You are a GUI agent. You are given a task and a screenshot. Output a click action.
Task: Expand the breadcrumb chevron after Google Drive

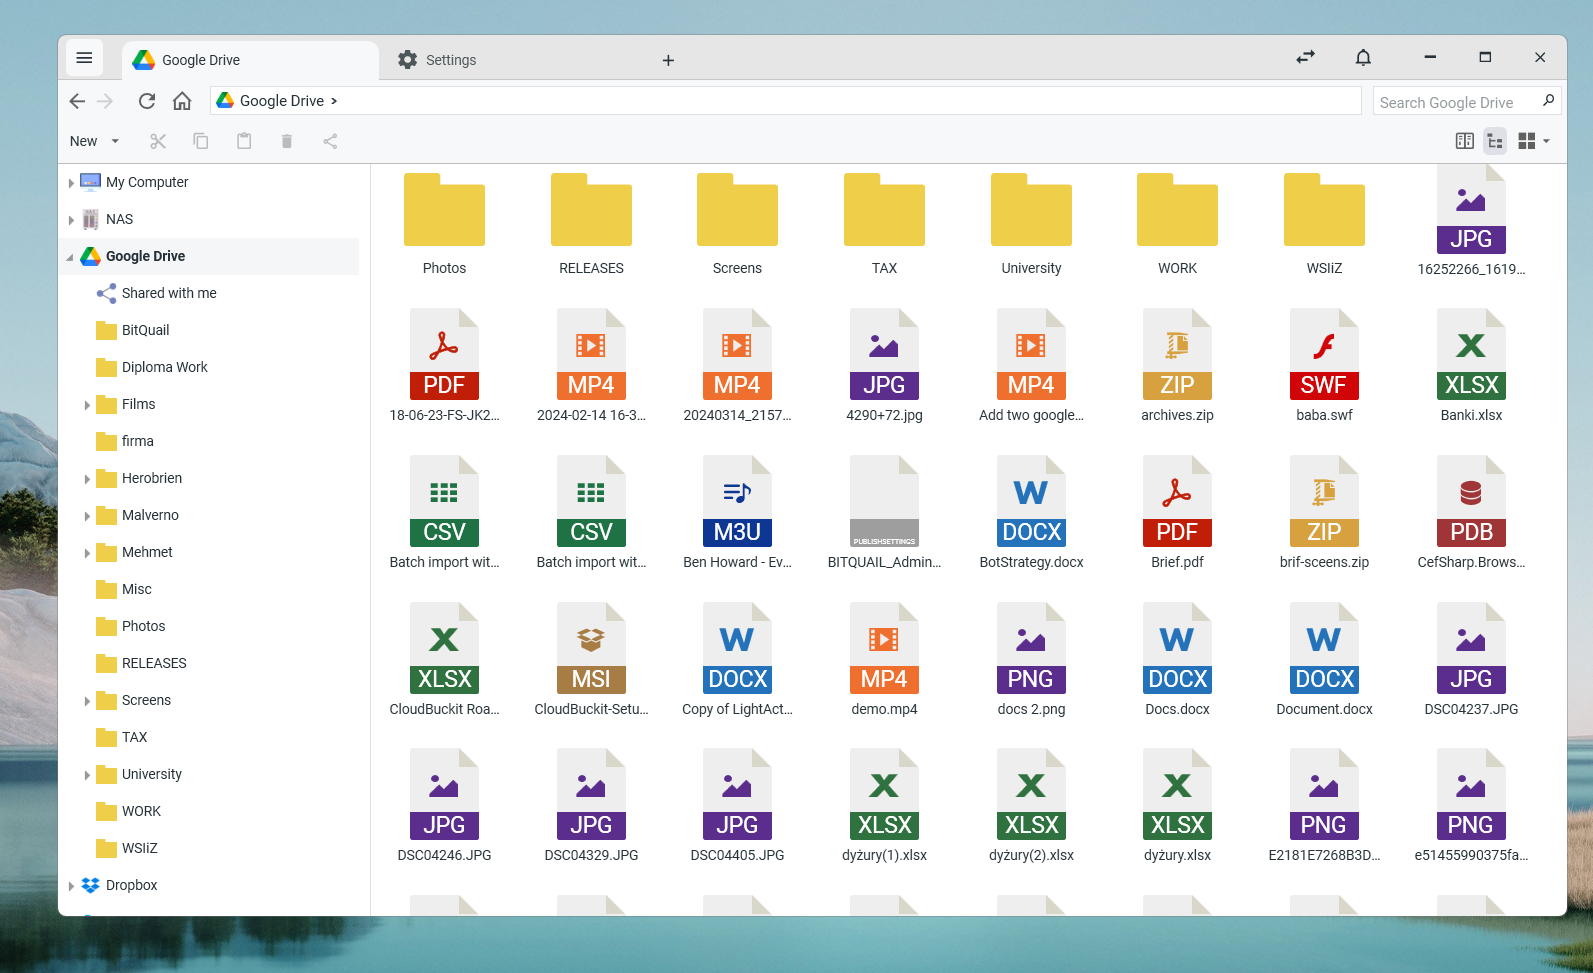click(x=334, y=101)
